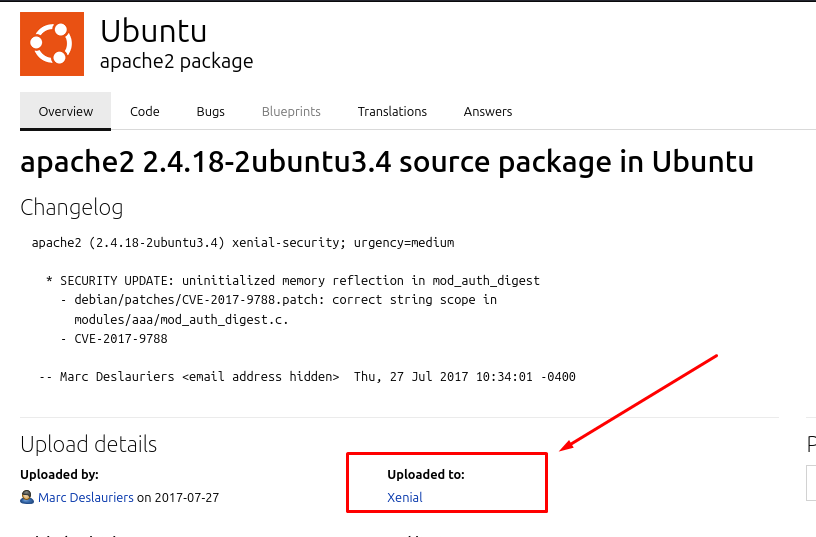Switch to the Answers tab
Image resolution: width=816 pixels, height=537 pixels.
click(488, 112)
